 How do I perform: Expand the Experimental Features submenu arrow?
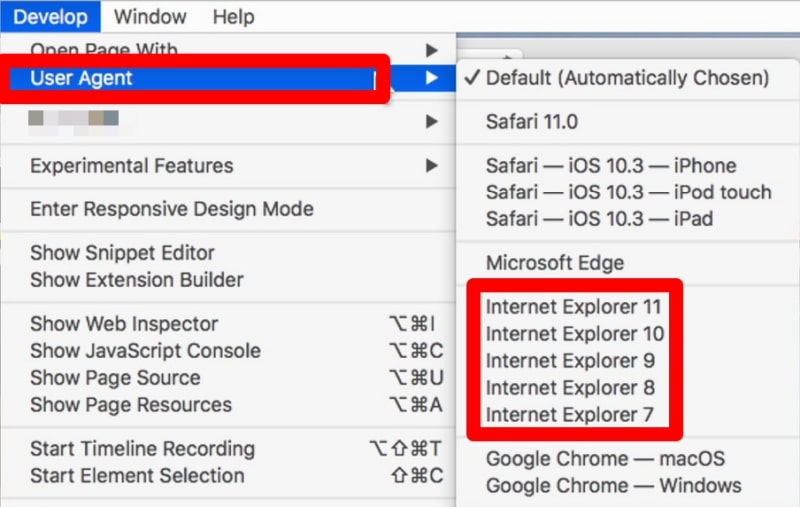[x=432, y=165]
